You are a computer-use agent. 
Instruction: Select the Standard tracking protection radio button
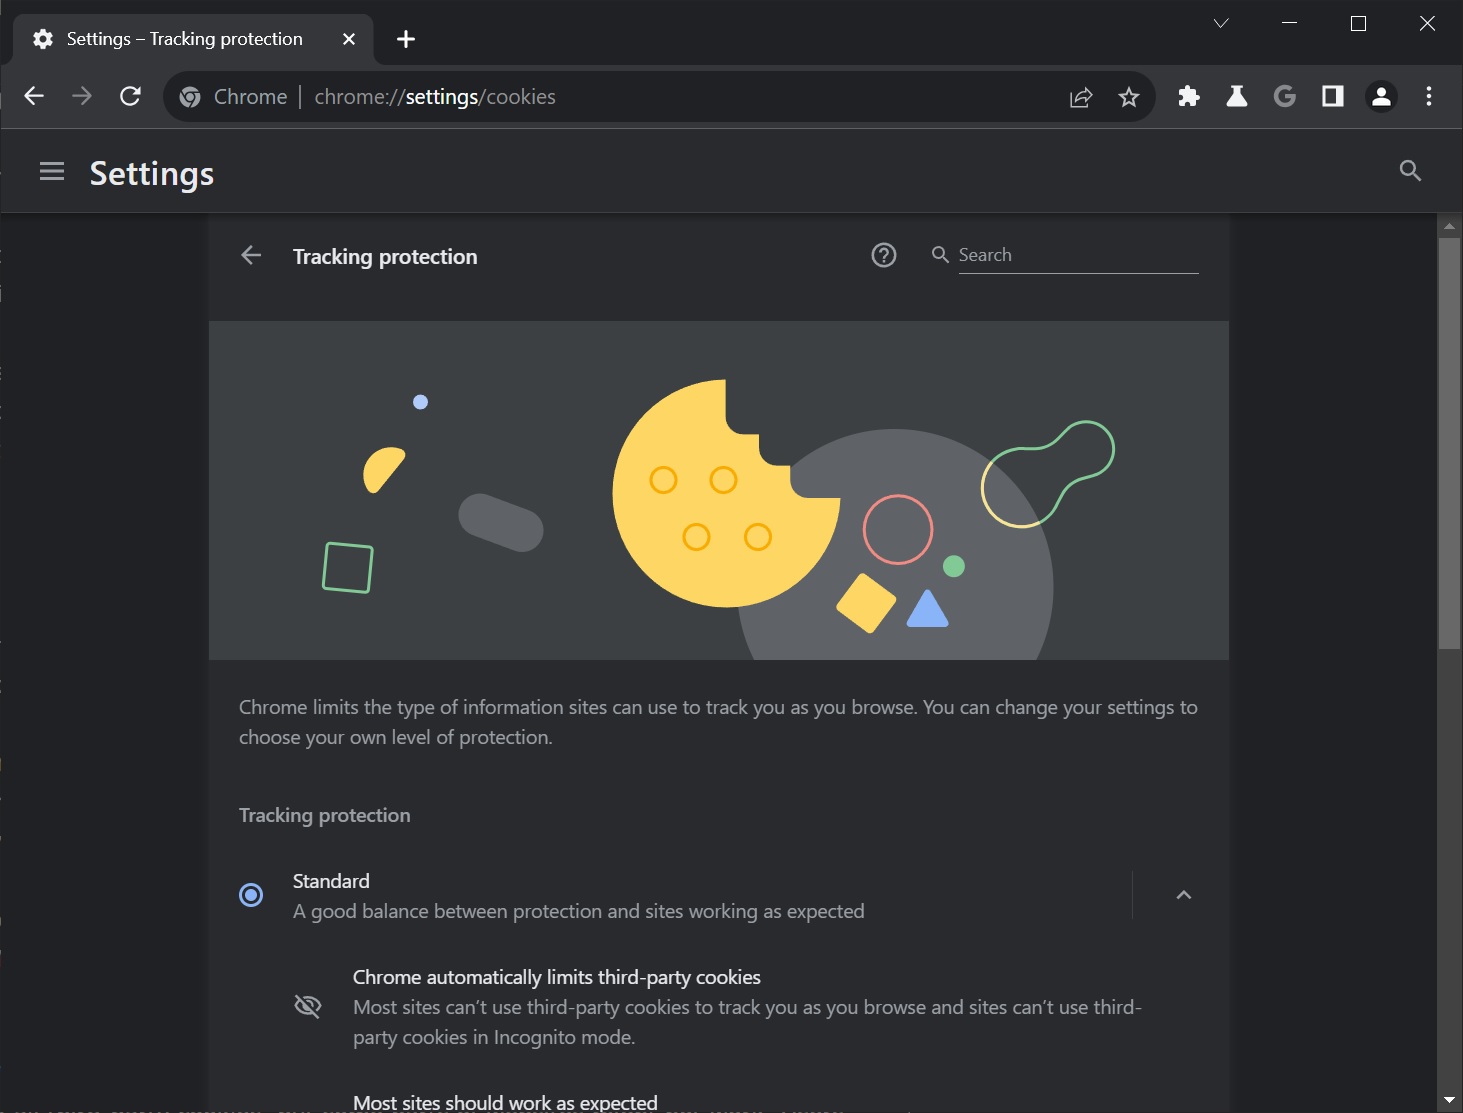[x=251, y=895]
